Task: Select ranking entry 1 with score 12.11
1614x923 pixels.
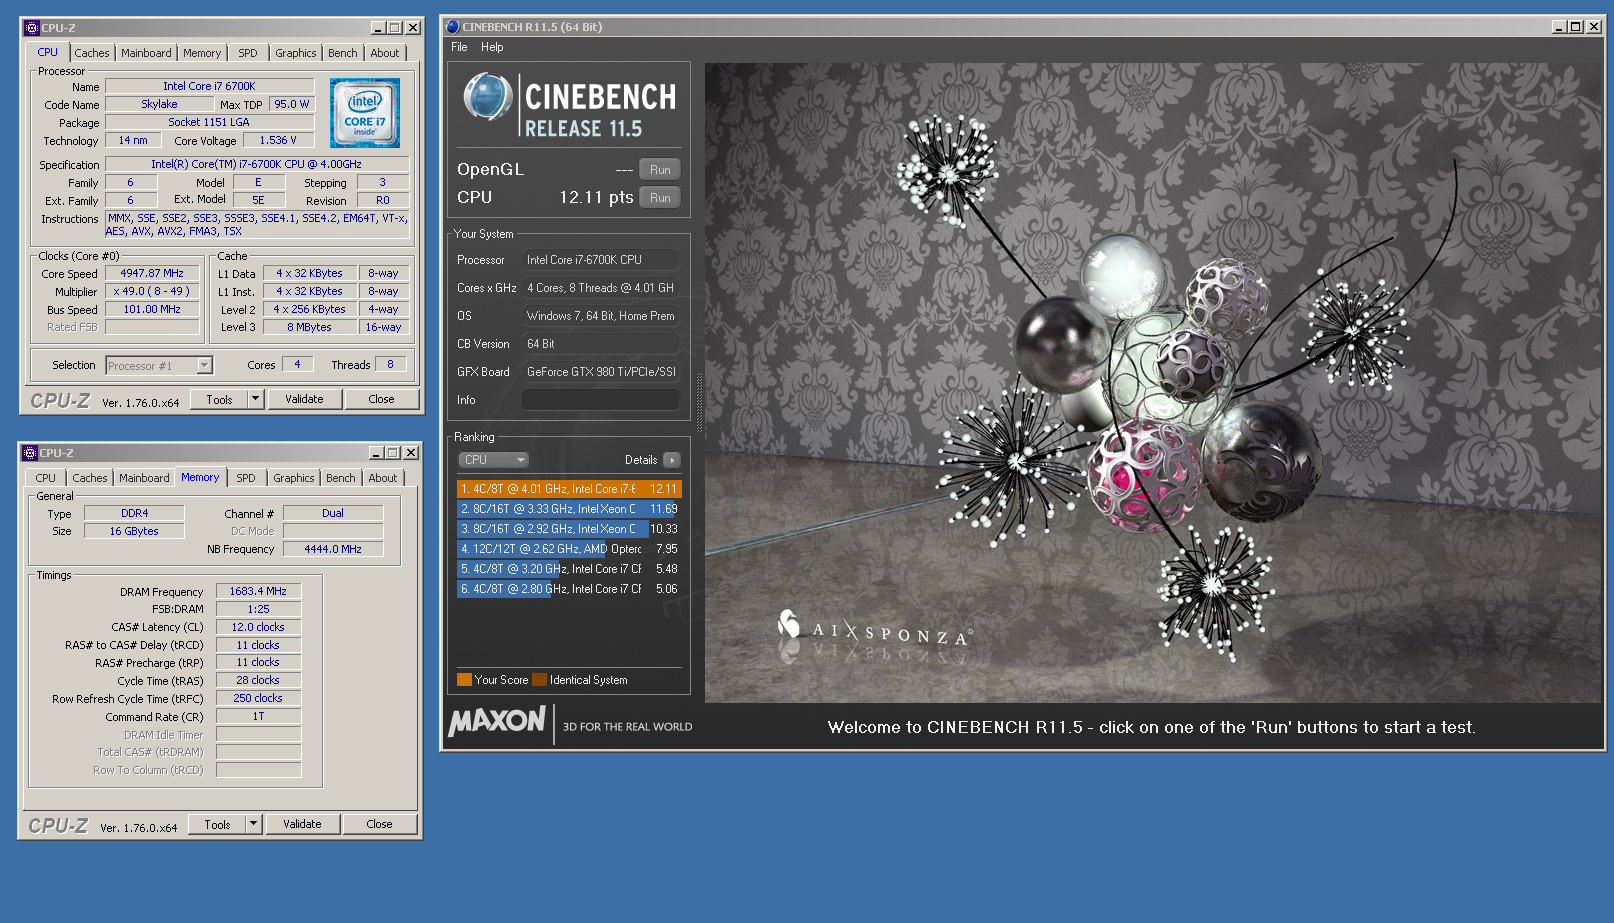Action: click(x=569, y=489)
